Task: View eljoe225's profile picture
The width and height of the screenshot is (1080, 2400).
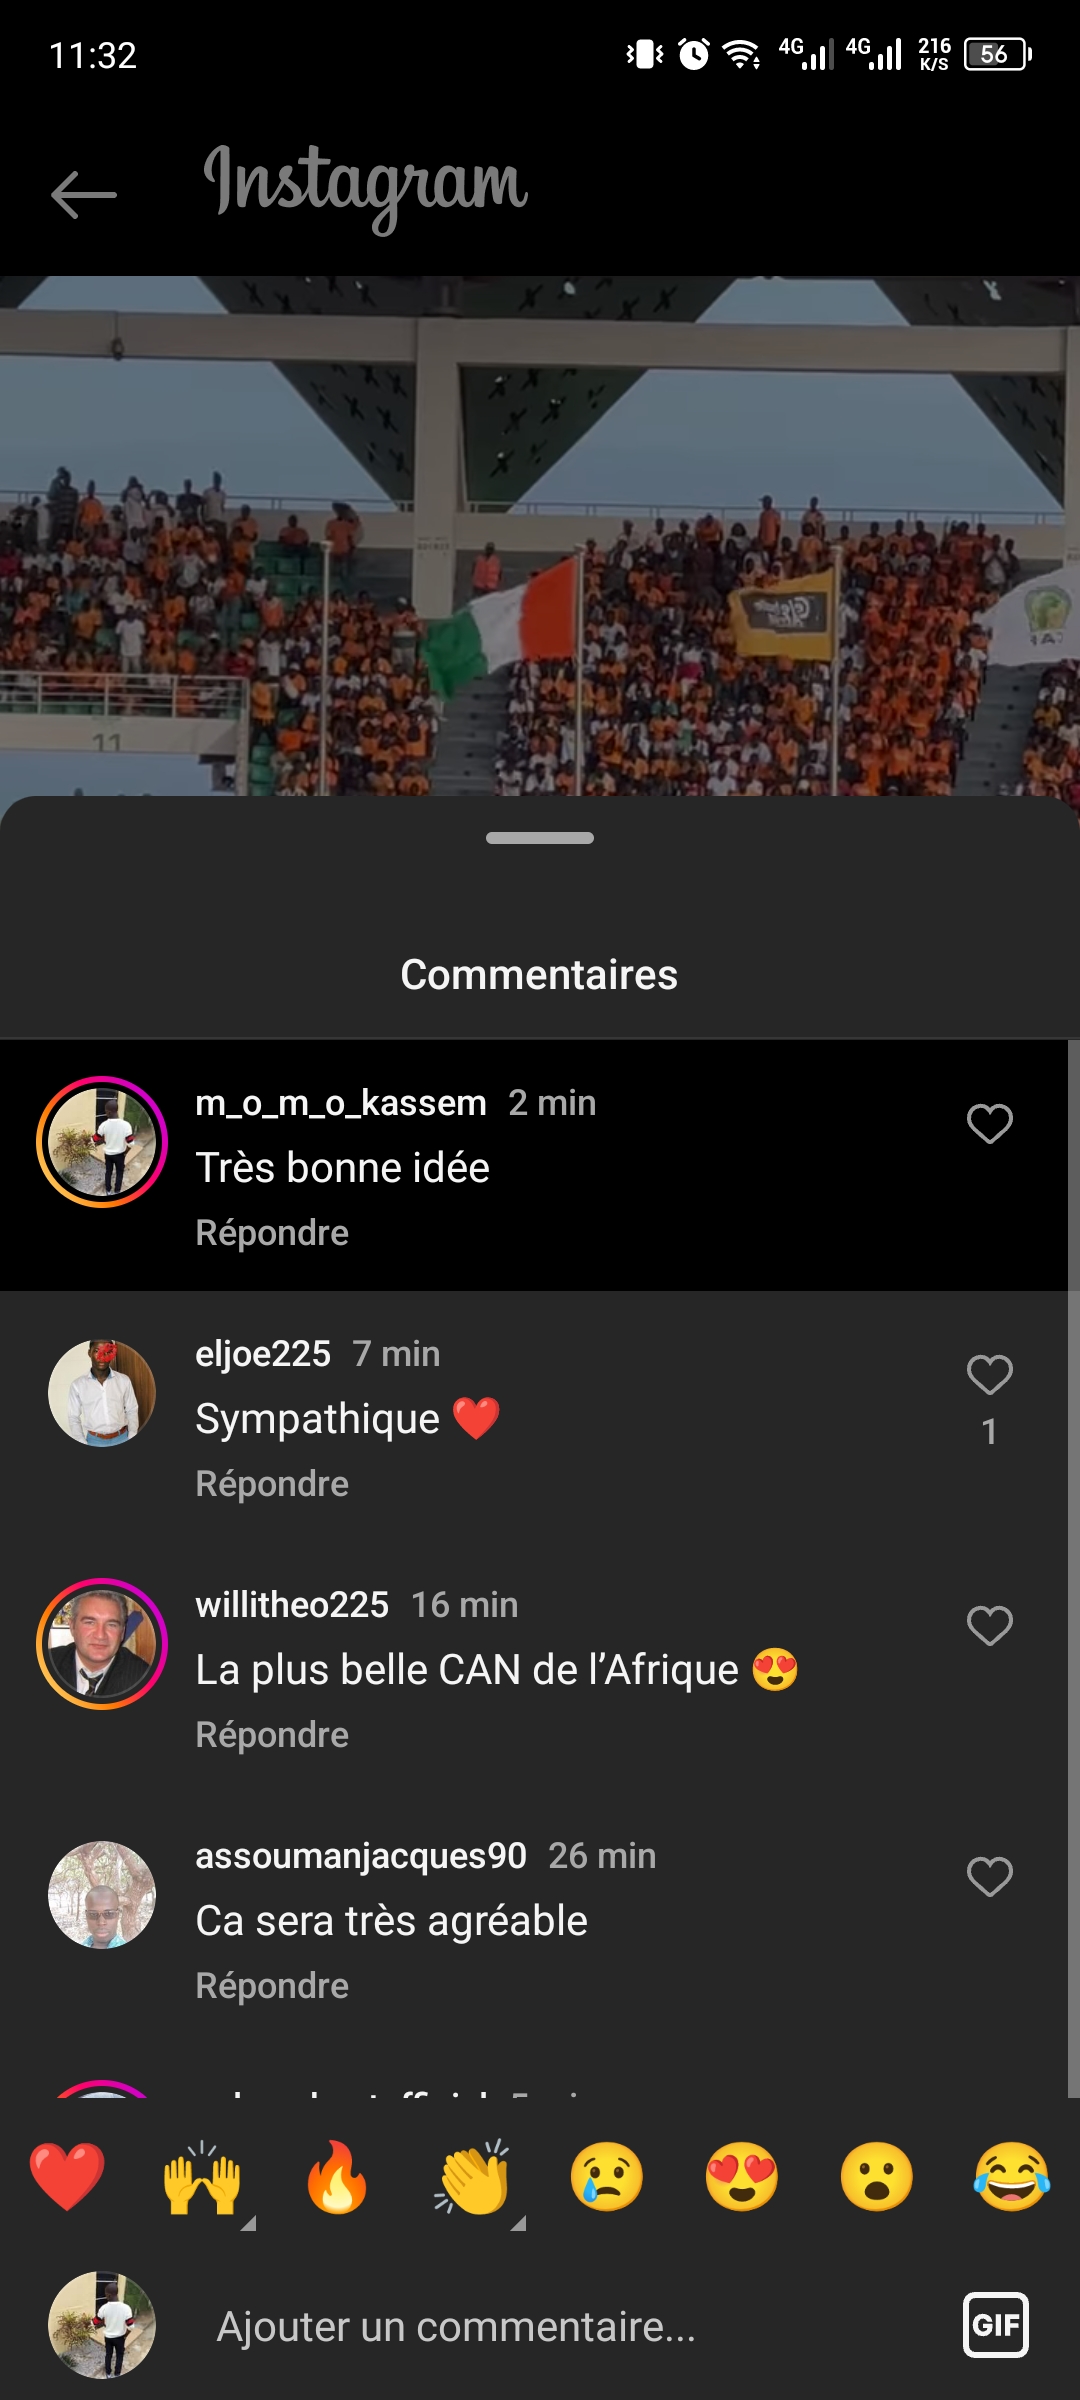Action: (x=102, y=1393)
